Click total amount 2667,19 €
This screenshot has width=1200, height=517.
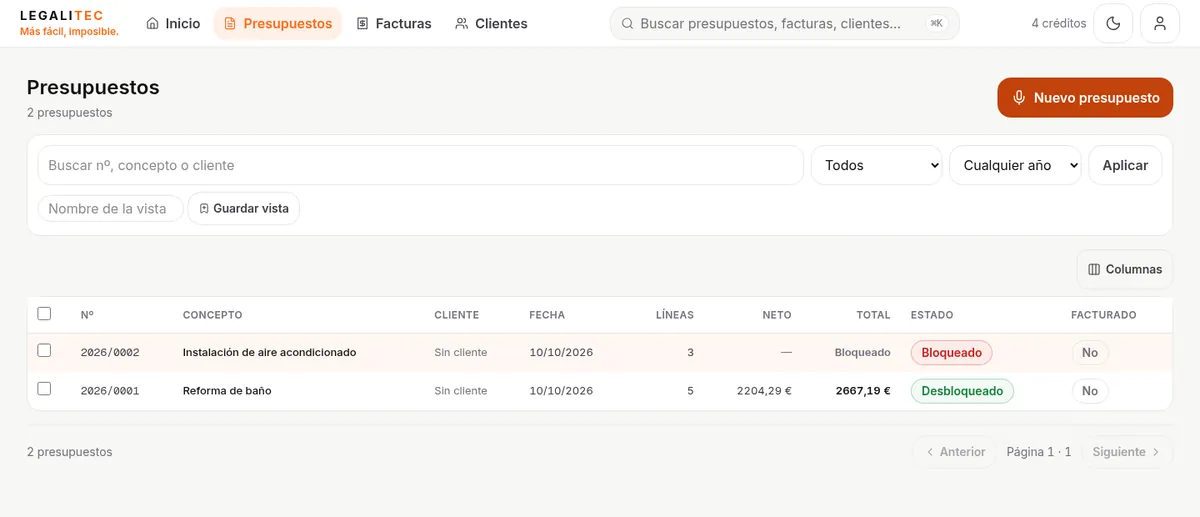click(x=863, y=391)
